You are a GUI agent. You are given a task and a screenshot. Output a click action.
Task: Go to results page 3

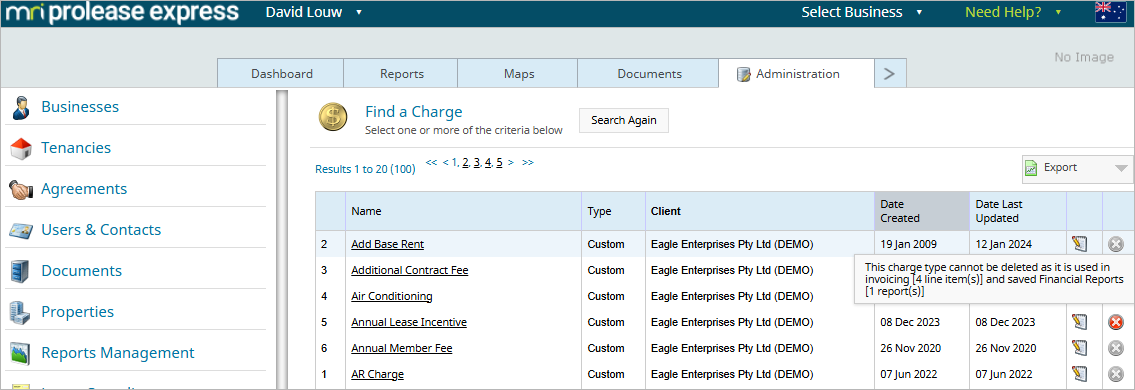pyautogui.click(x=477, y=163)
